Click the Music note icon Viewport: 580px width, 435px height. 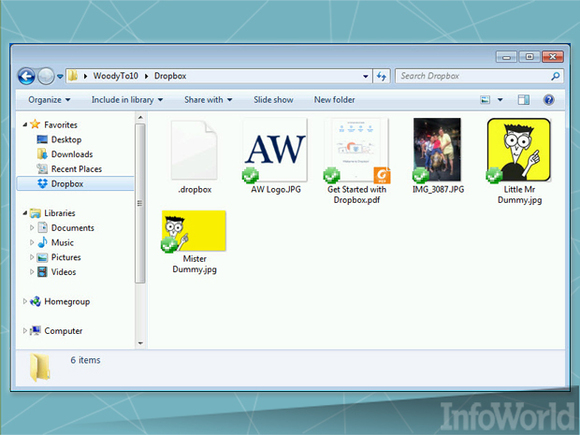[43, 242]
